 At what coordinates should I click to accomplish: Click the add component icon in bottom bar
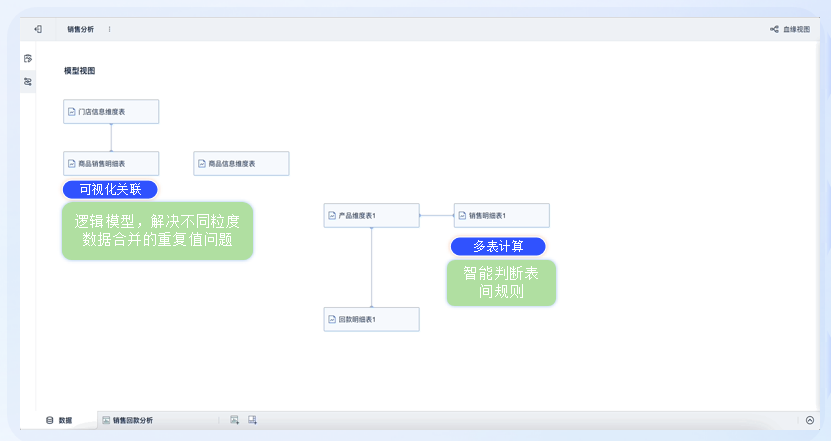tap(234, 420)
